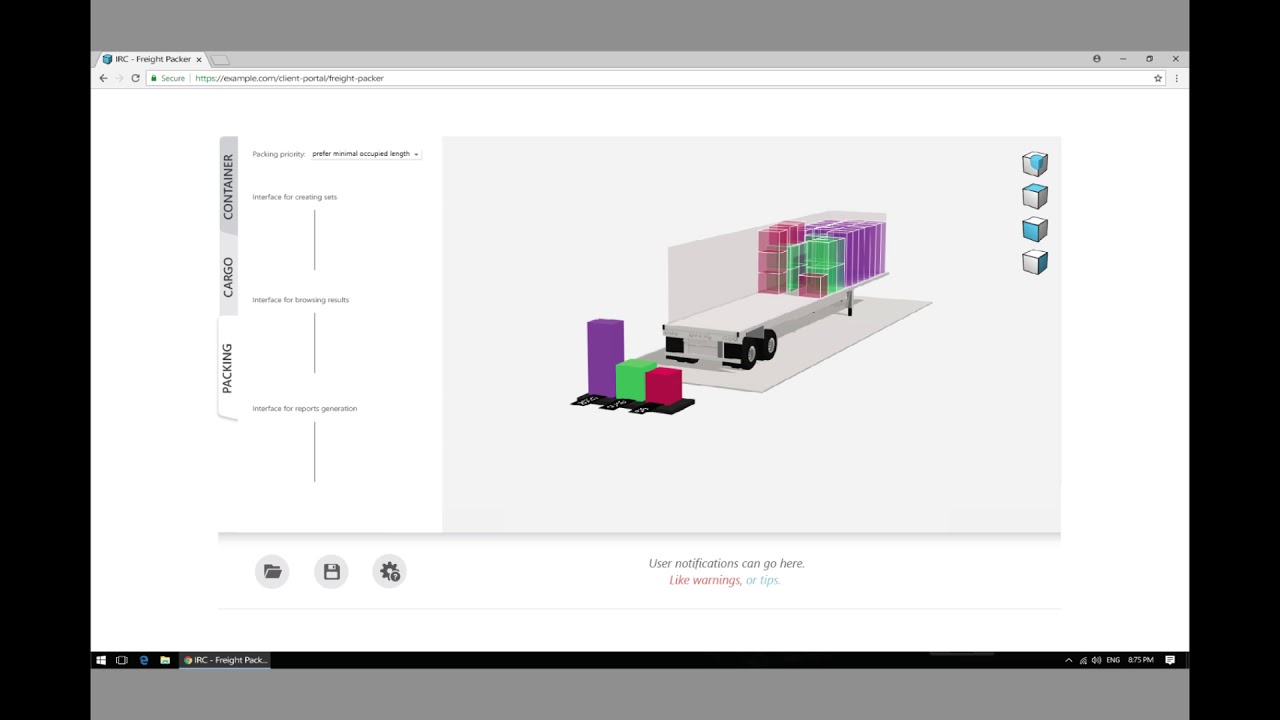Click the address bar URL field
The height and width of the screenshot is (720, 1280).
click(x=656, y=78)
